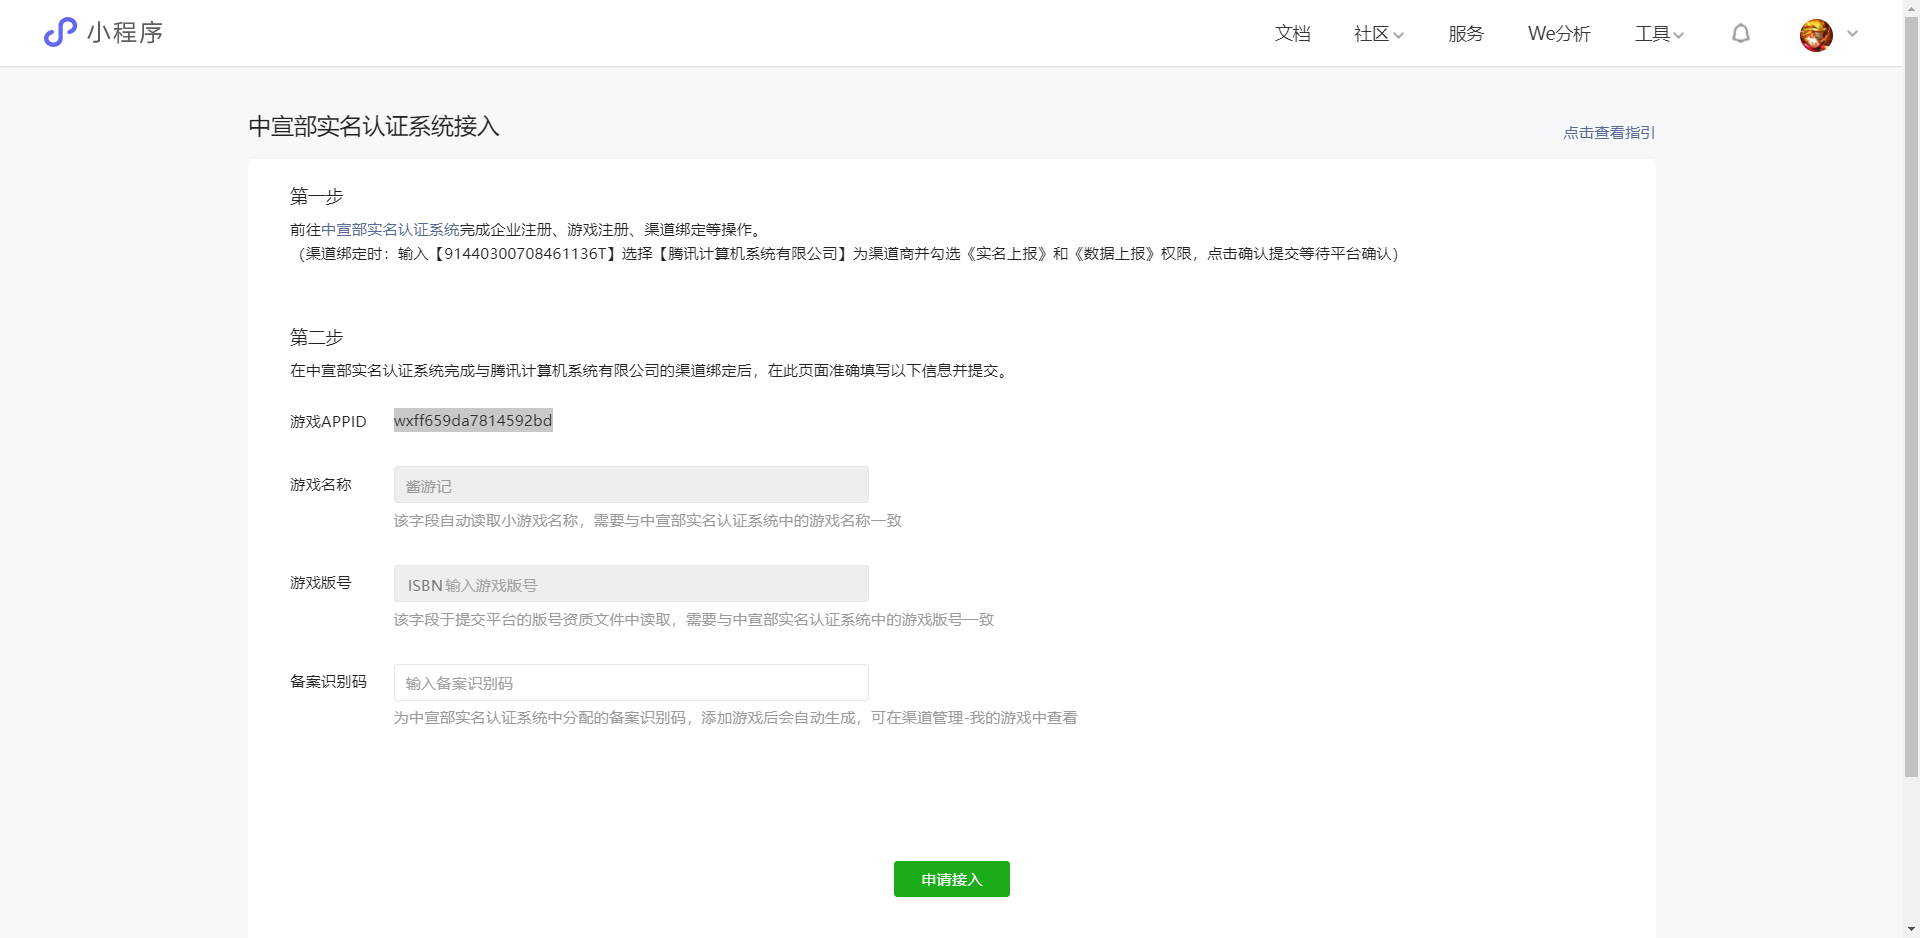
Task: Open the 文档 menu item
Action: pyautogui.click(x=1292, y=34)
